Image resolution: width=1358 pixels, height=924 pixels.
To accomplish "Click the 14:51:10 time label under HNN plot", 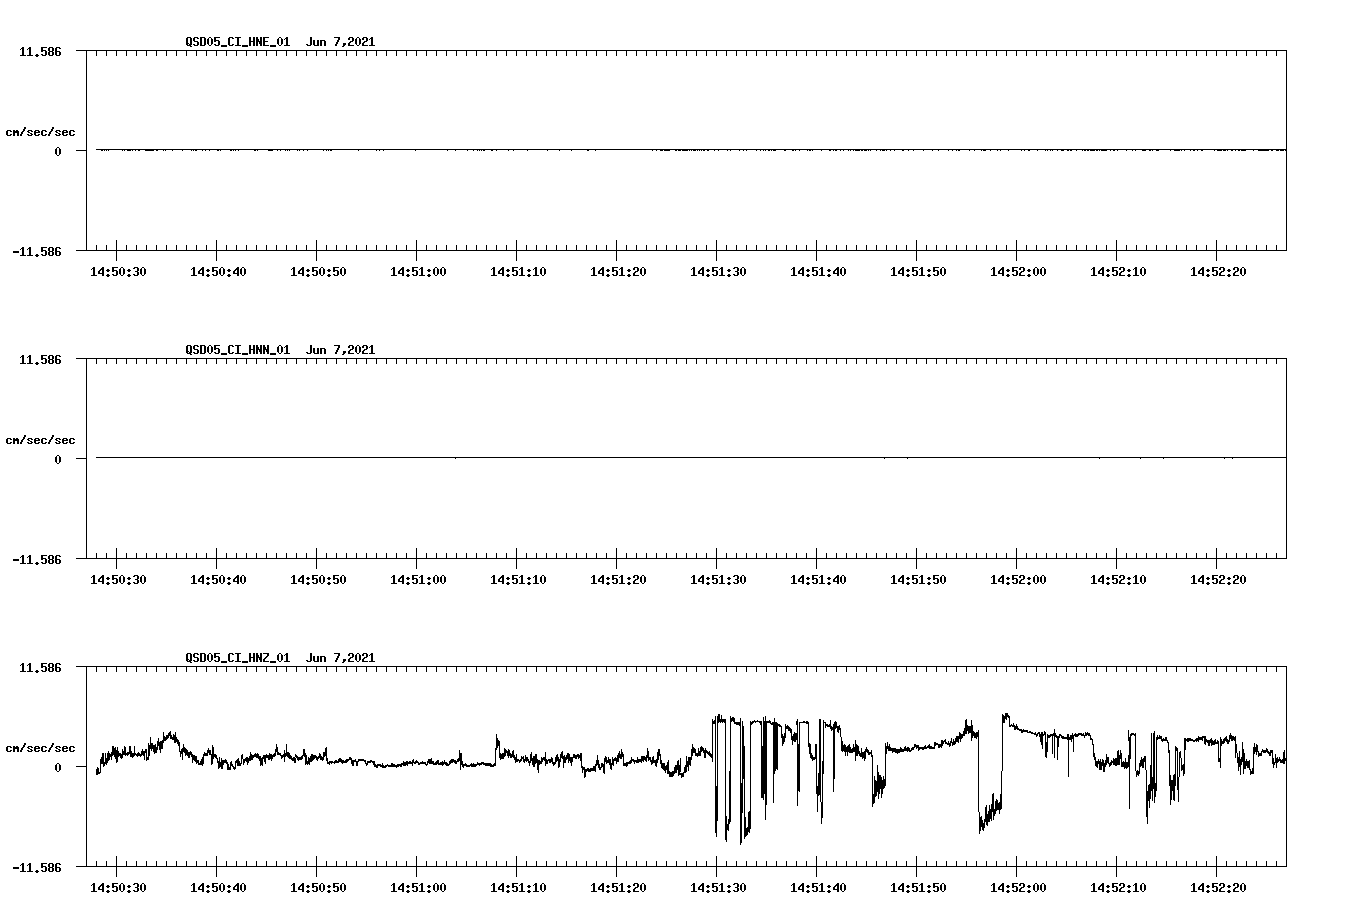I will click(518, 580).
